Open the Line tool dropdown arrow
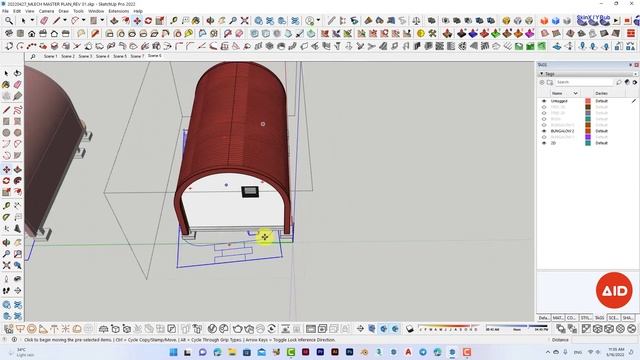Image resolution: width=640 pixels, height=360 pixels. [65, 20]
